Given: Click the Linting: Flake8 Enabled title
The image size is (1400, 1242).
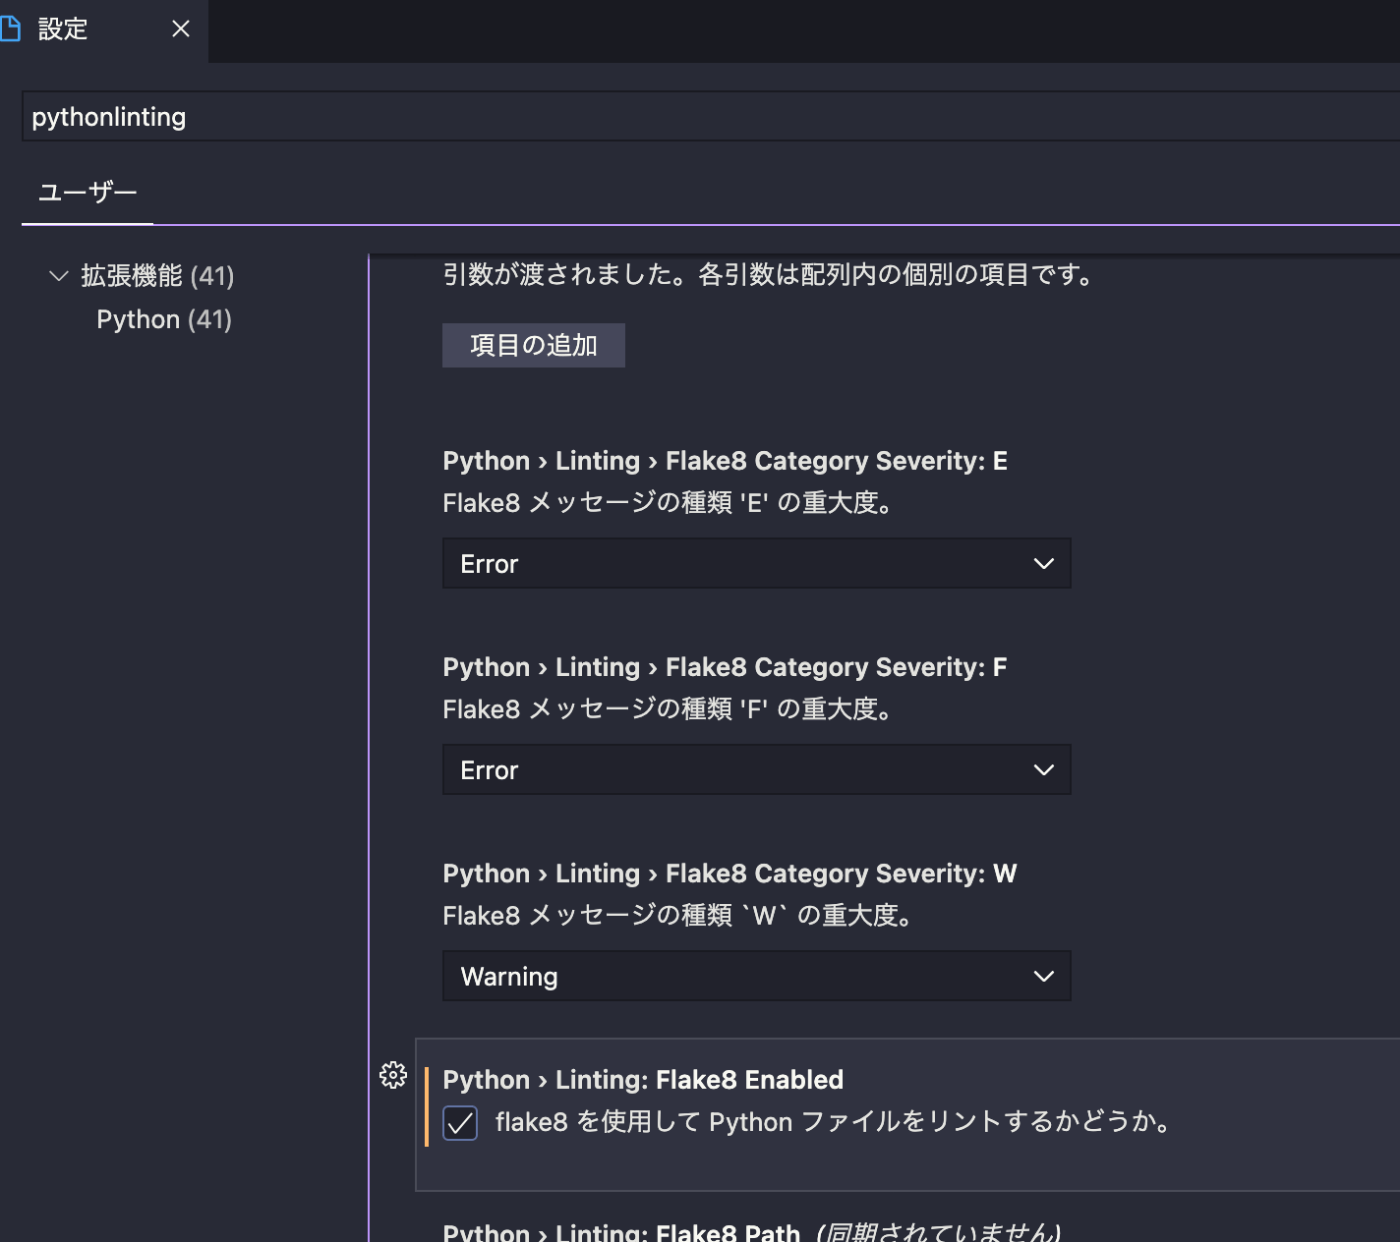Looking at the screenshot, I should pyautogui.click(x=643, y=1080).
